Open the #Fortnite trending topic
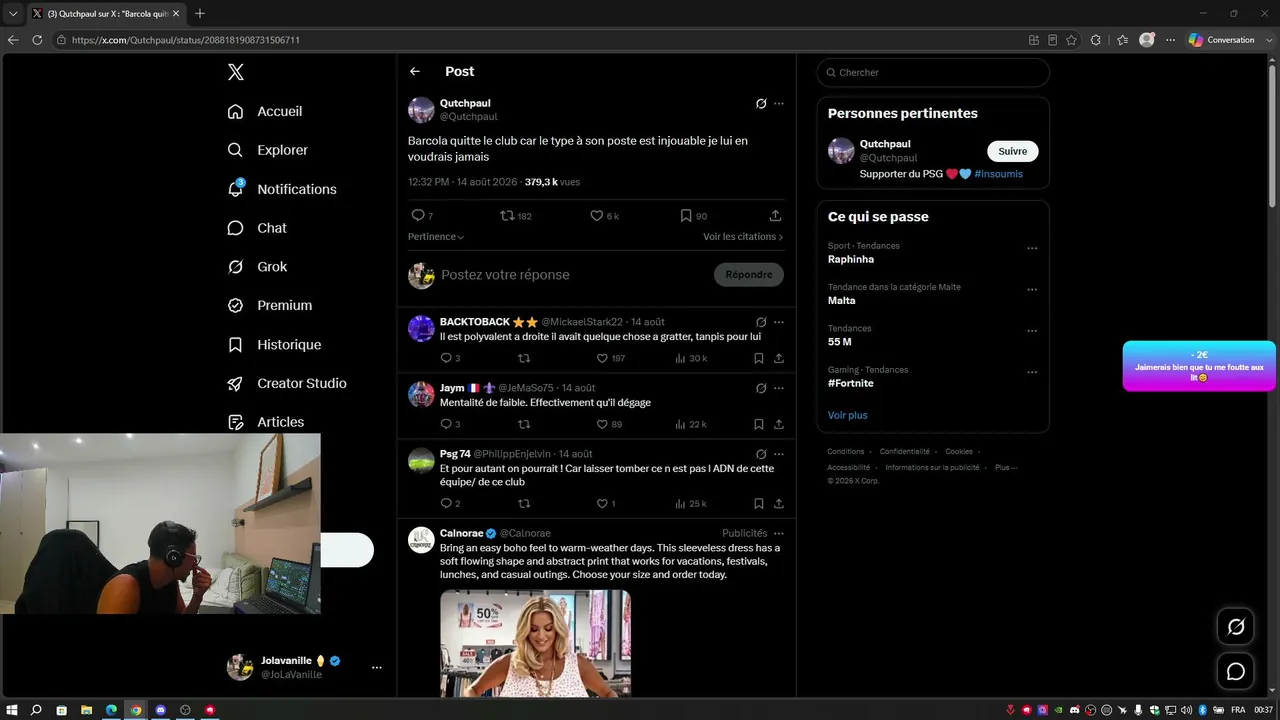The width and height of the screenshot is (1280, 720). coord(851,383)
